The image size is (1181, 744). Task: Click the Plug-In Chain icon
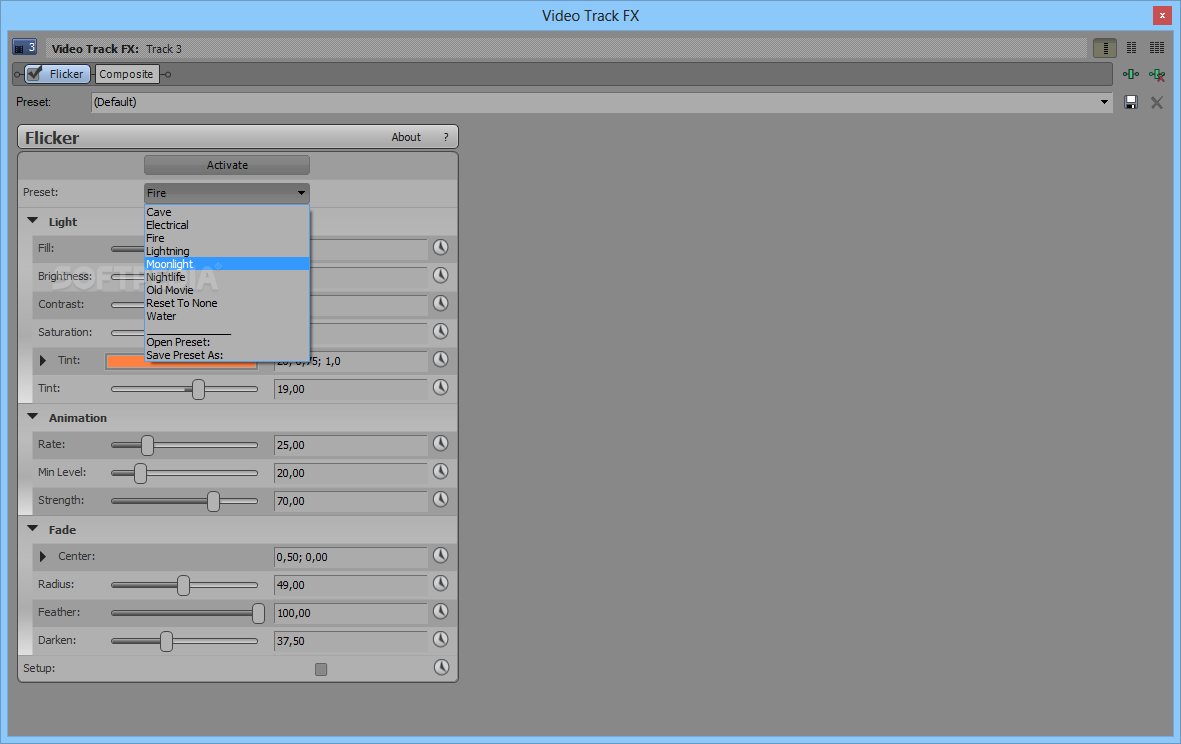coord(1131,74)
